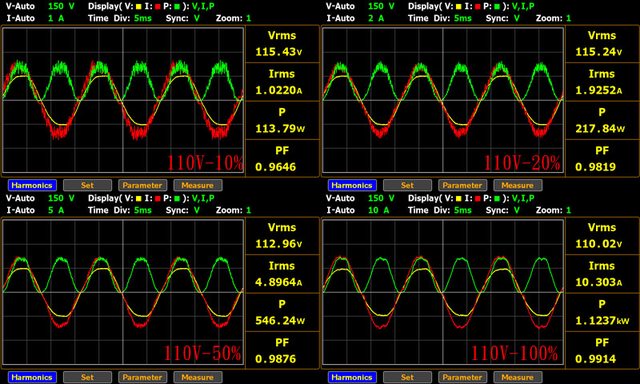
Task: Open Harmonics in the 110V-10% panel
Action: [x=32, y=185]
